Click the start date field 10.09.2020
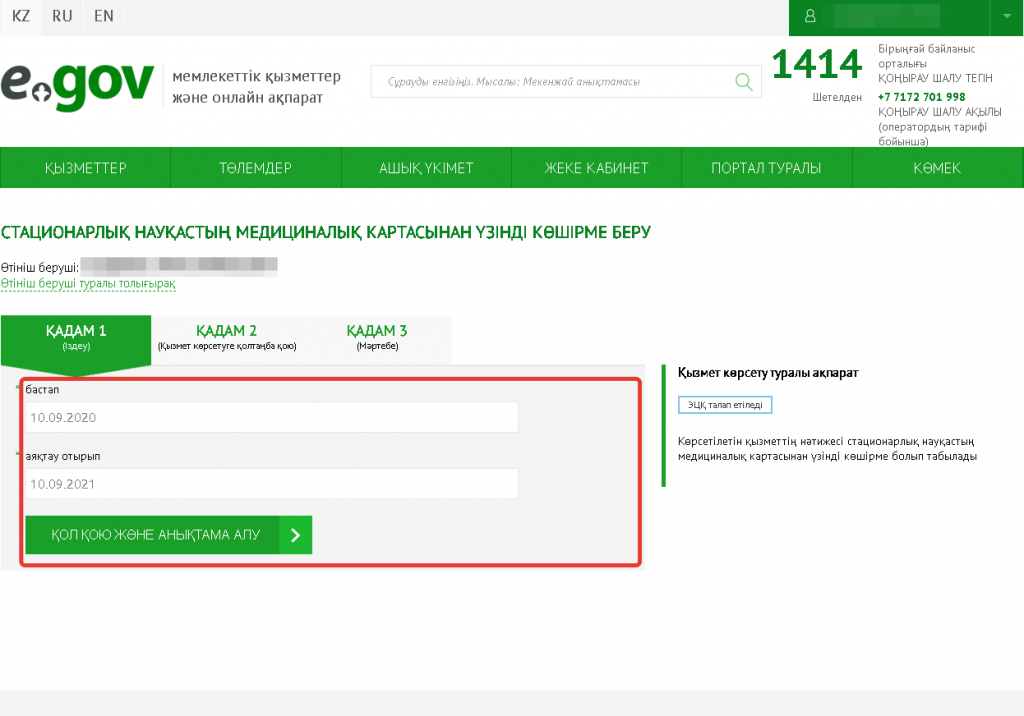The width and height of the screenshot is (1024, 716). (x=270, y=417)
